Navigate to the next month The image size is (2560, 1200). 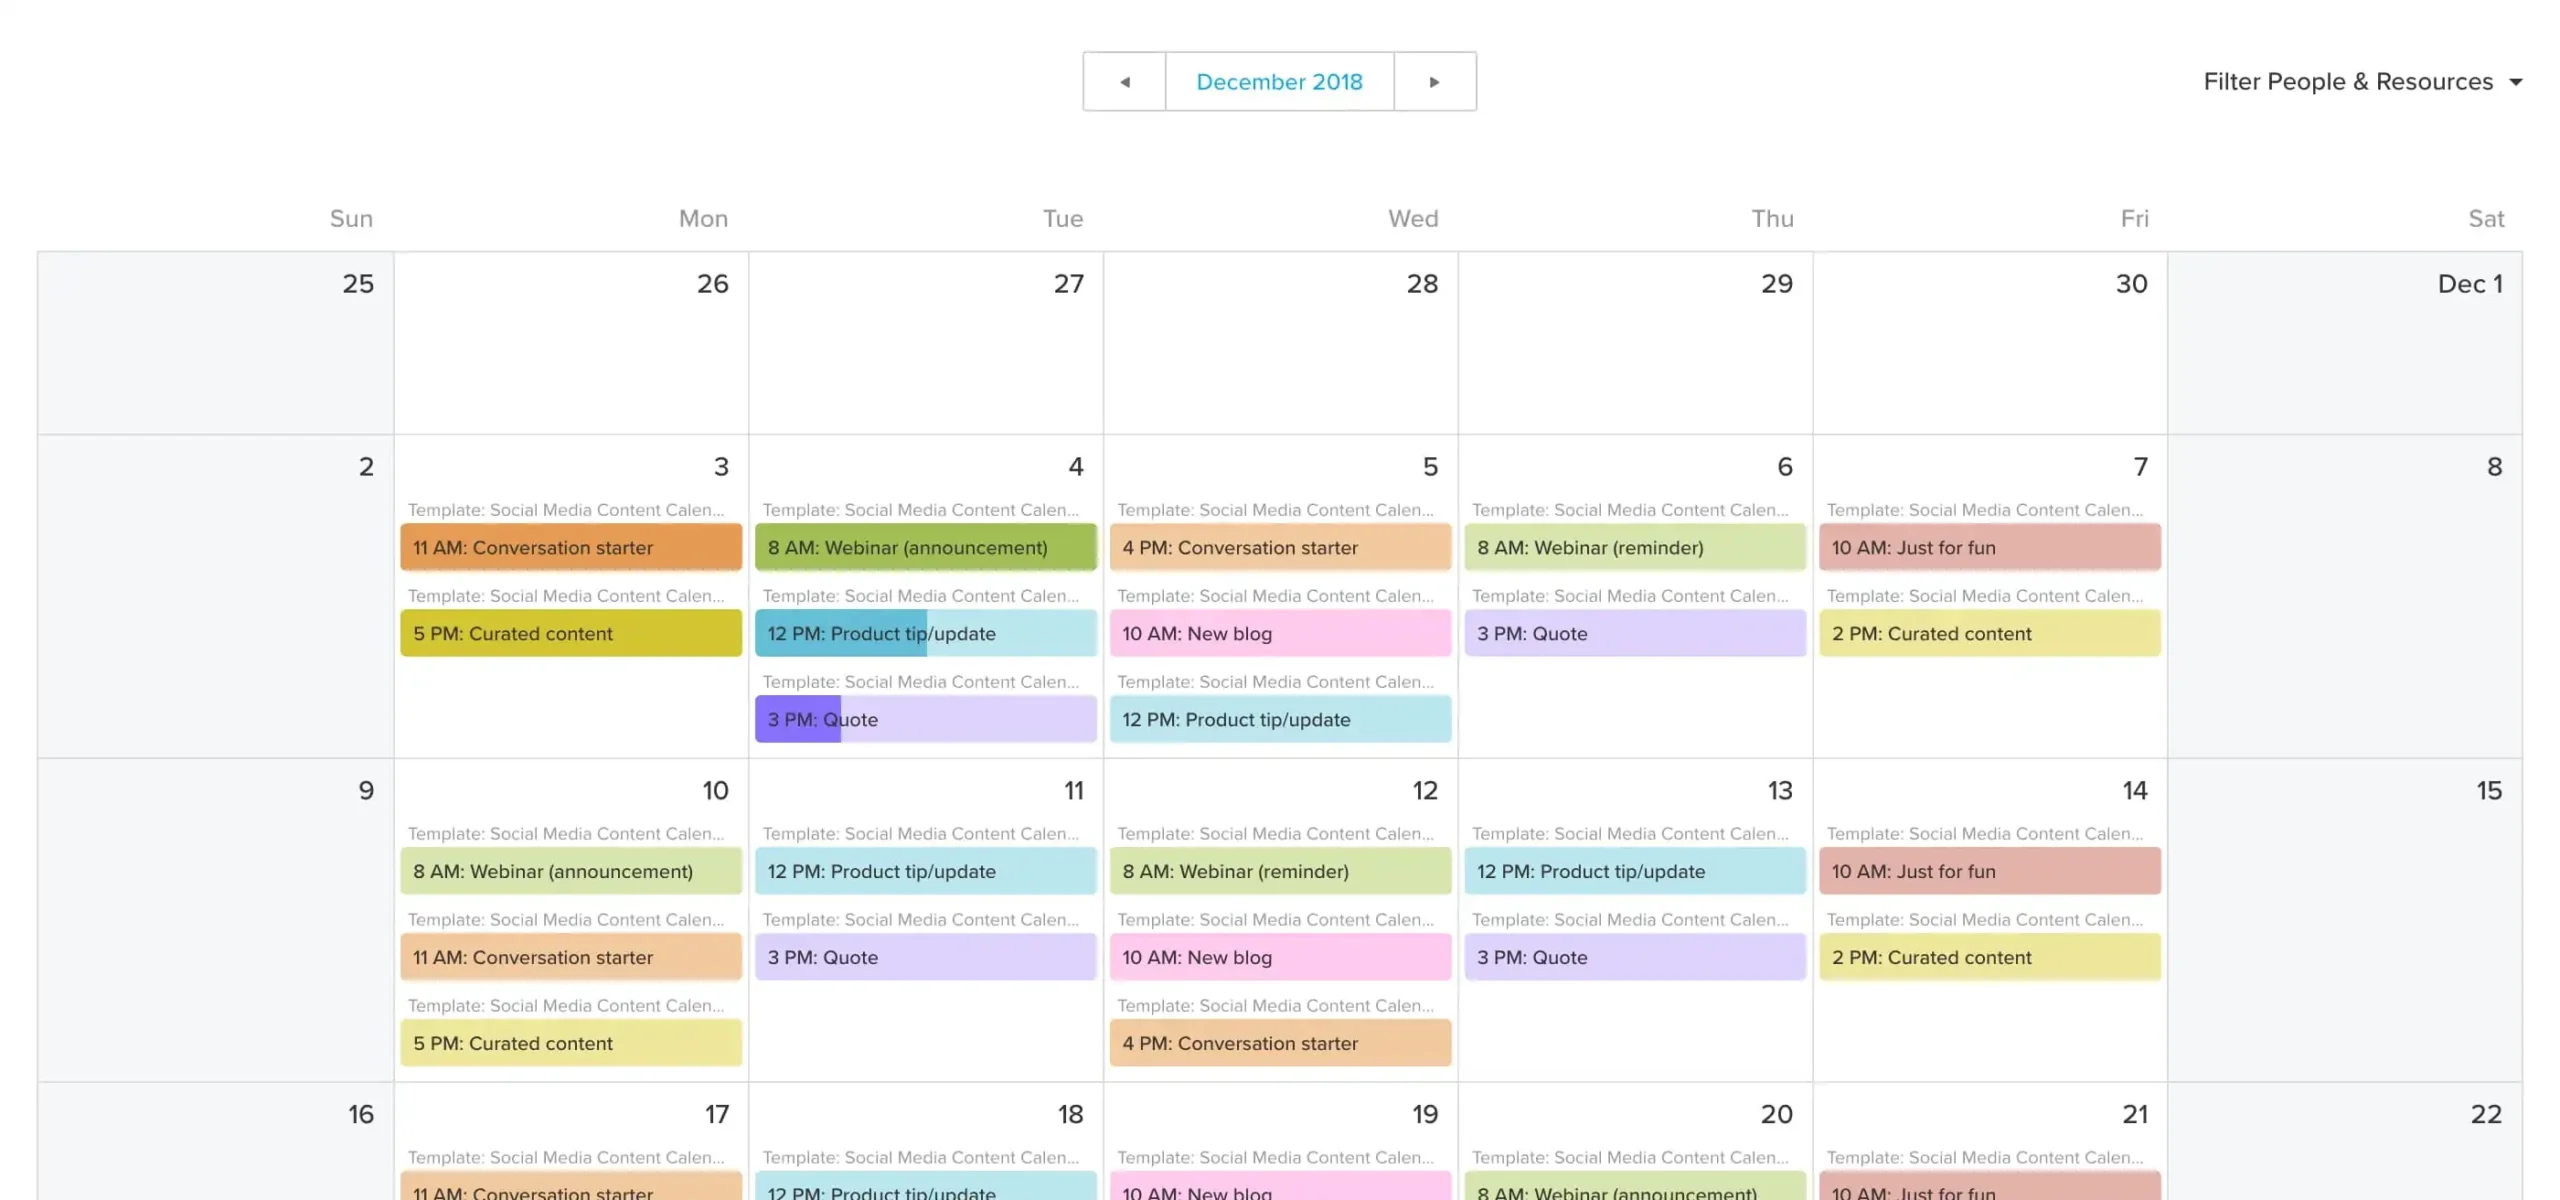tap(1434, 81)
